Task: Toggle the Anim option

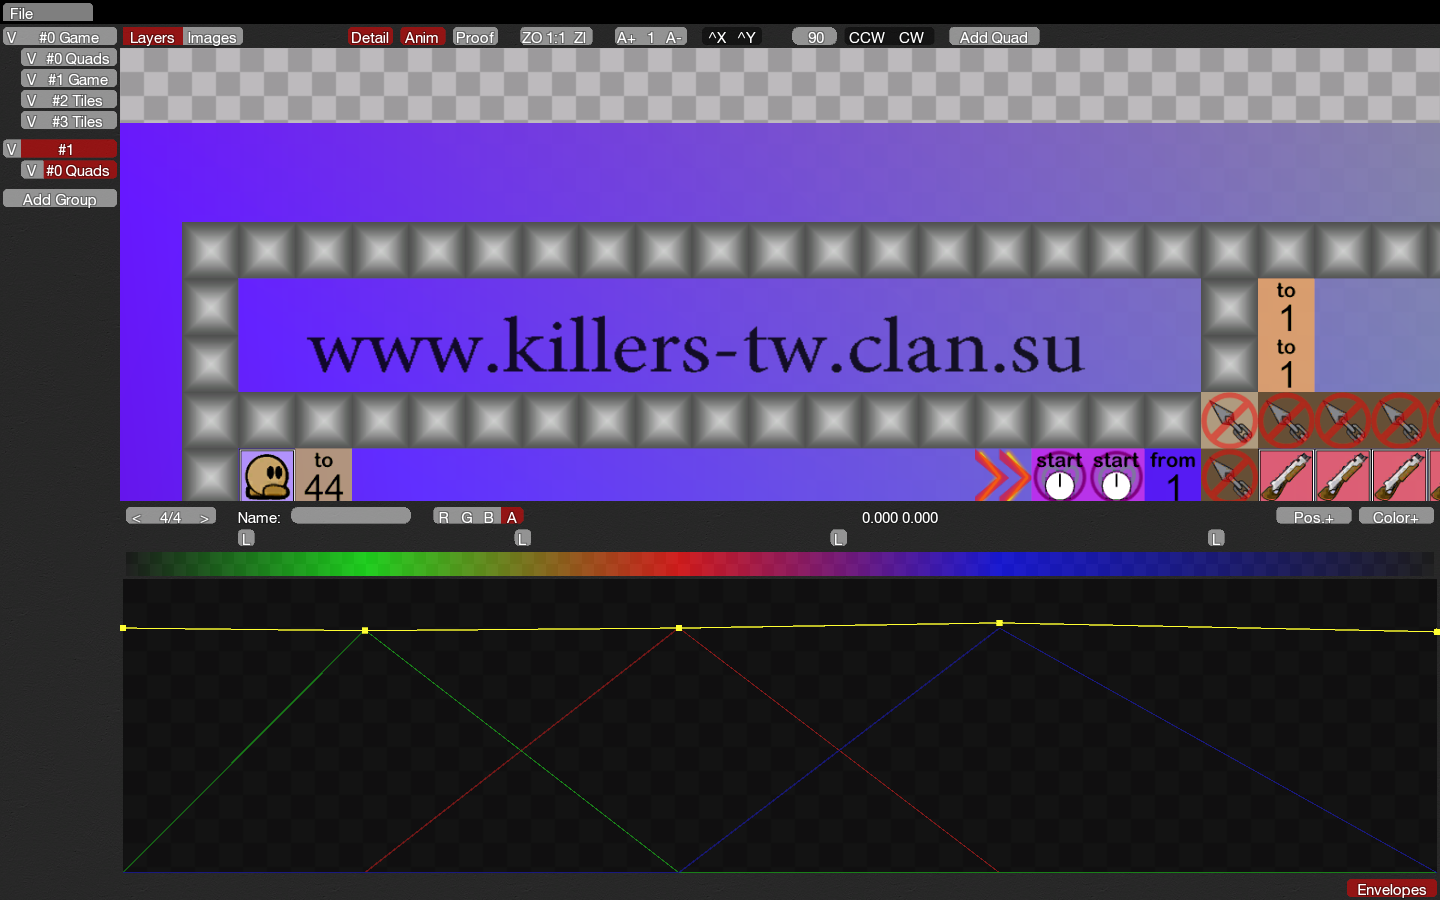Action: [421, 37]
